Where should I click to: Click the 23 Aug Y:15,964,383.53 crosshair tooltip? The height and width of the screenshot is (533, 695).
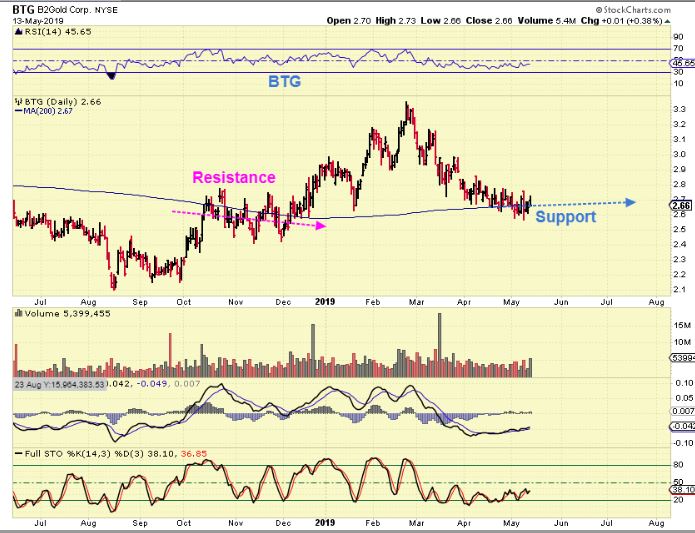(x=59, y=384)
